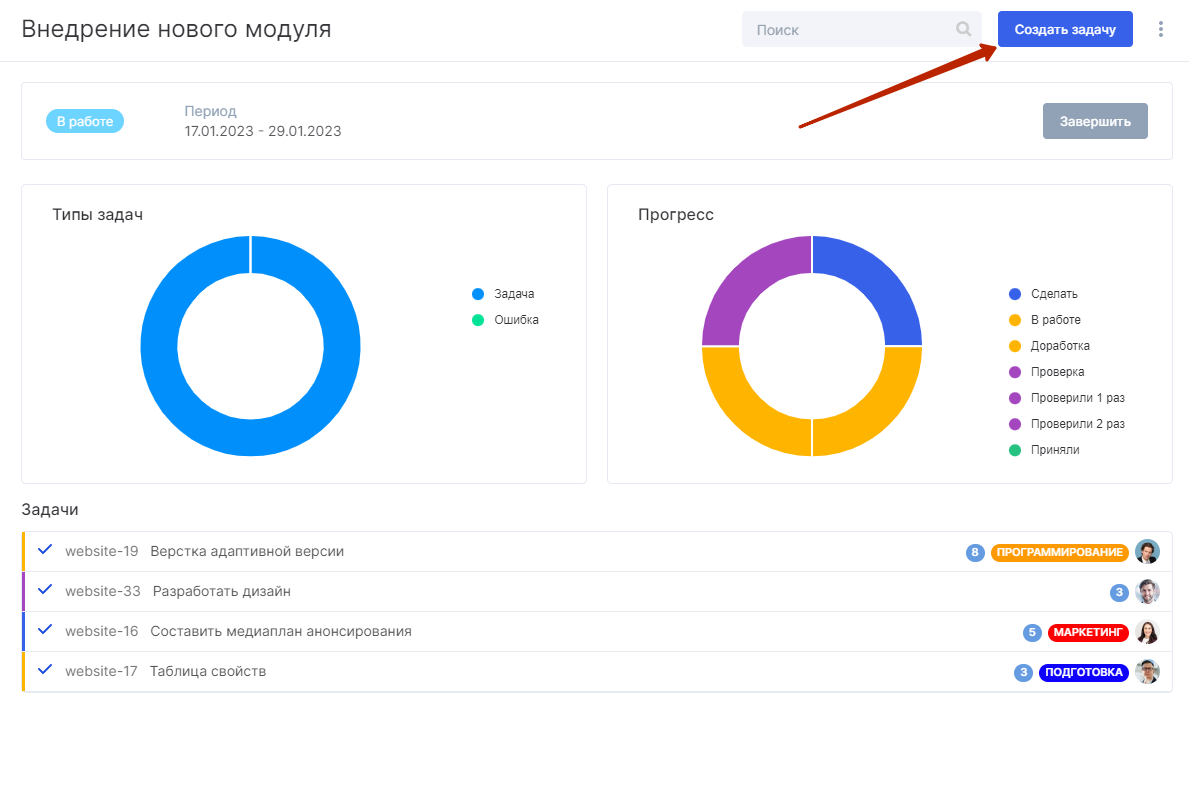
Task: Click the ПОДГОТОВКА tag
Action: 1084,672
